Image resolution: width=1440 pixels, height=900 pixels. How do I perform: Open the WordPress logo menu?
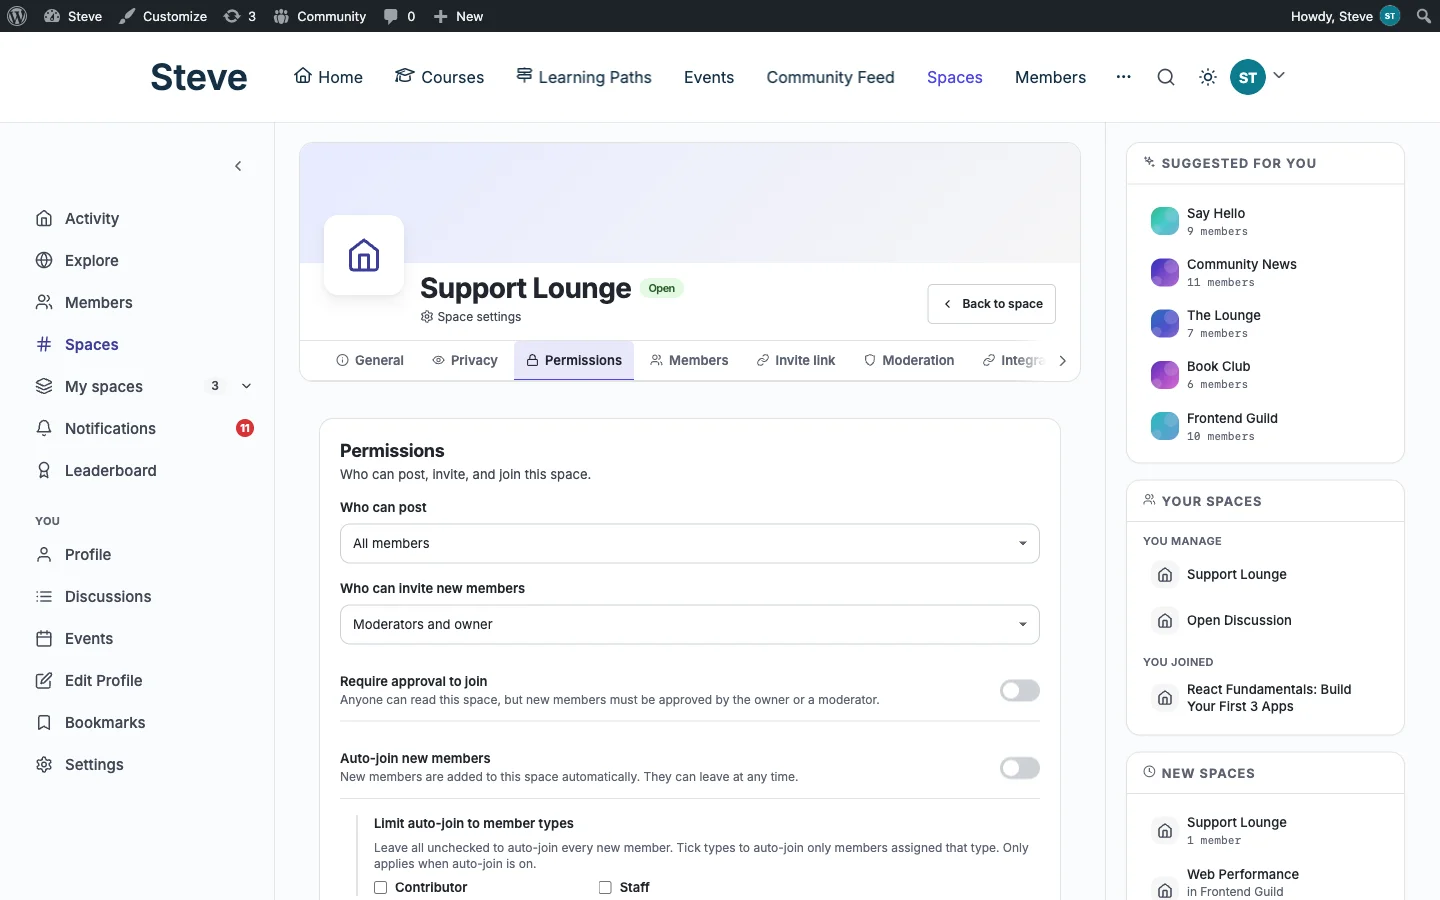[17, 16]
